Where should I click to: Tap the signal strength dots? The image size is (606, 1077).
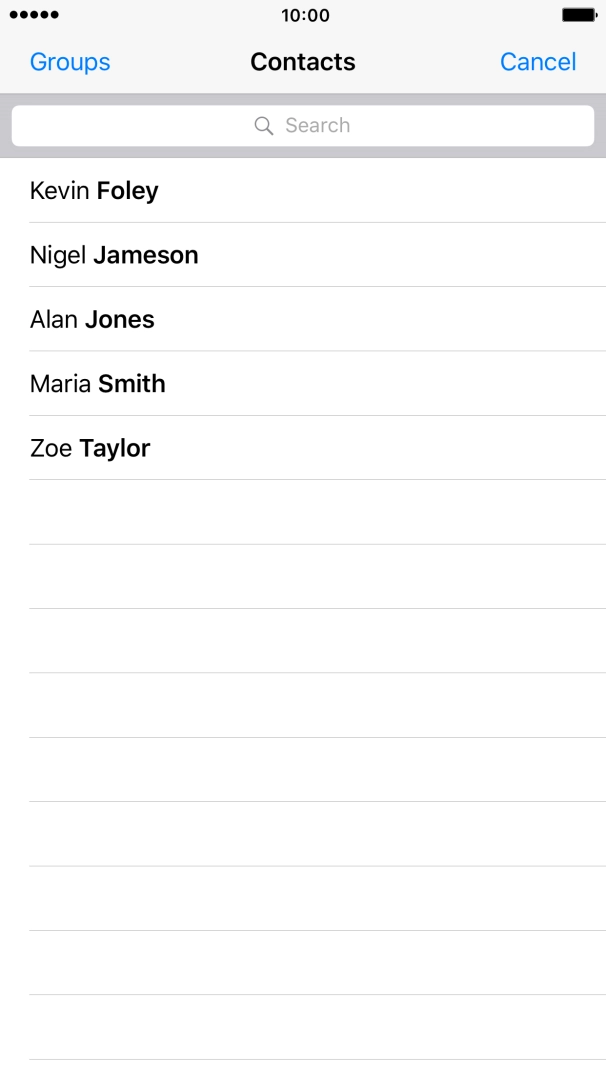pyautogui.click(x=34, y=15)
